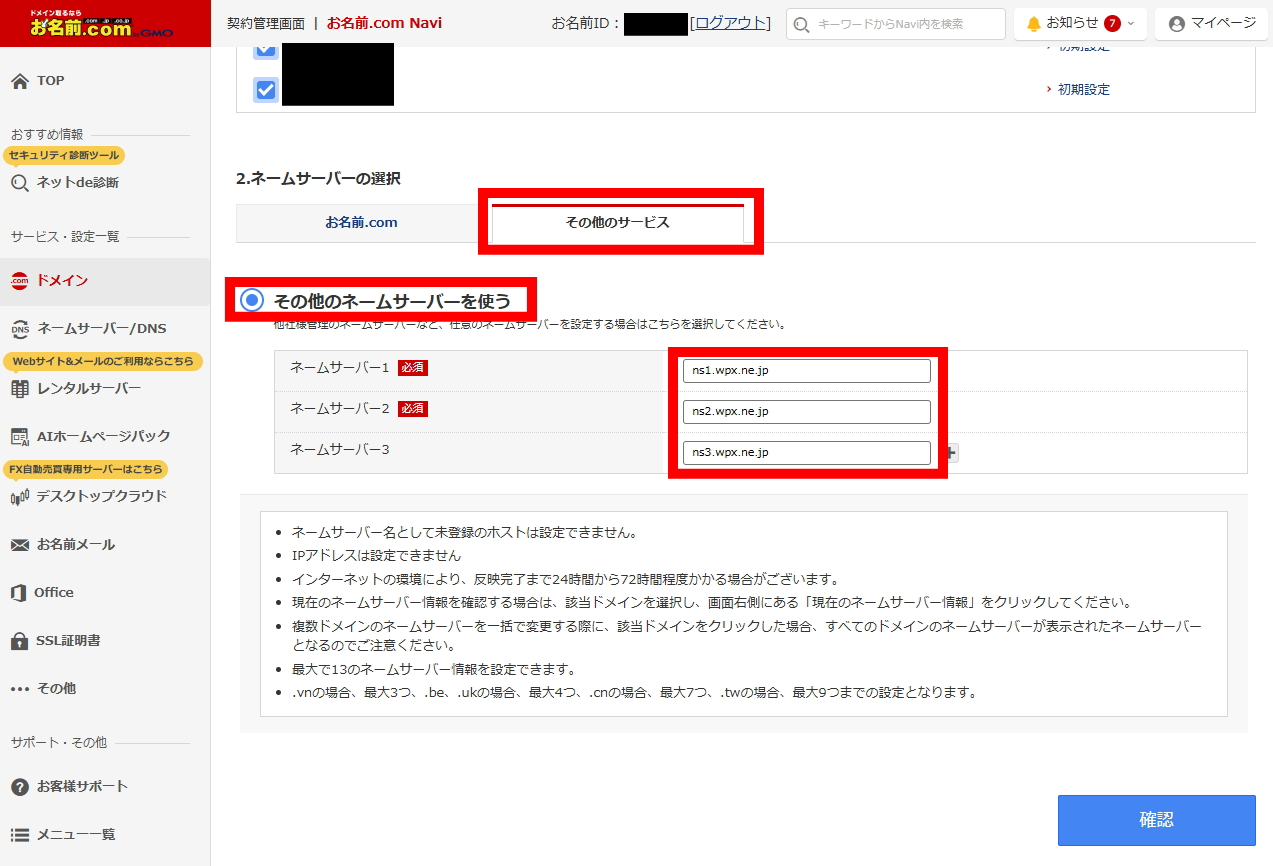The image size is (1273, 866).
Task: Click the お名前.com Navi header title
Action: pyautogui.click(x=384, y=23)
